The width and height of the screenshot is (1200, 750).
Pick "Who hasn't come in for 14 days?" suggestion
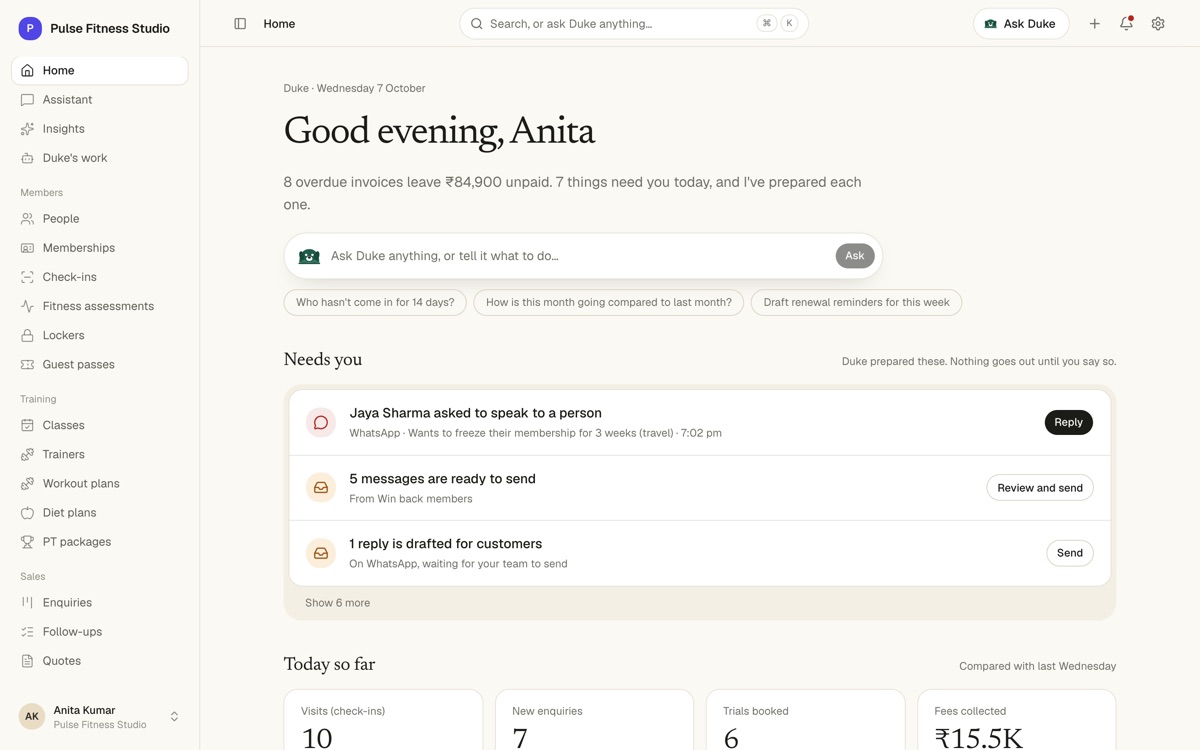pyautogui.click(x=375, y=303)
